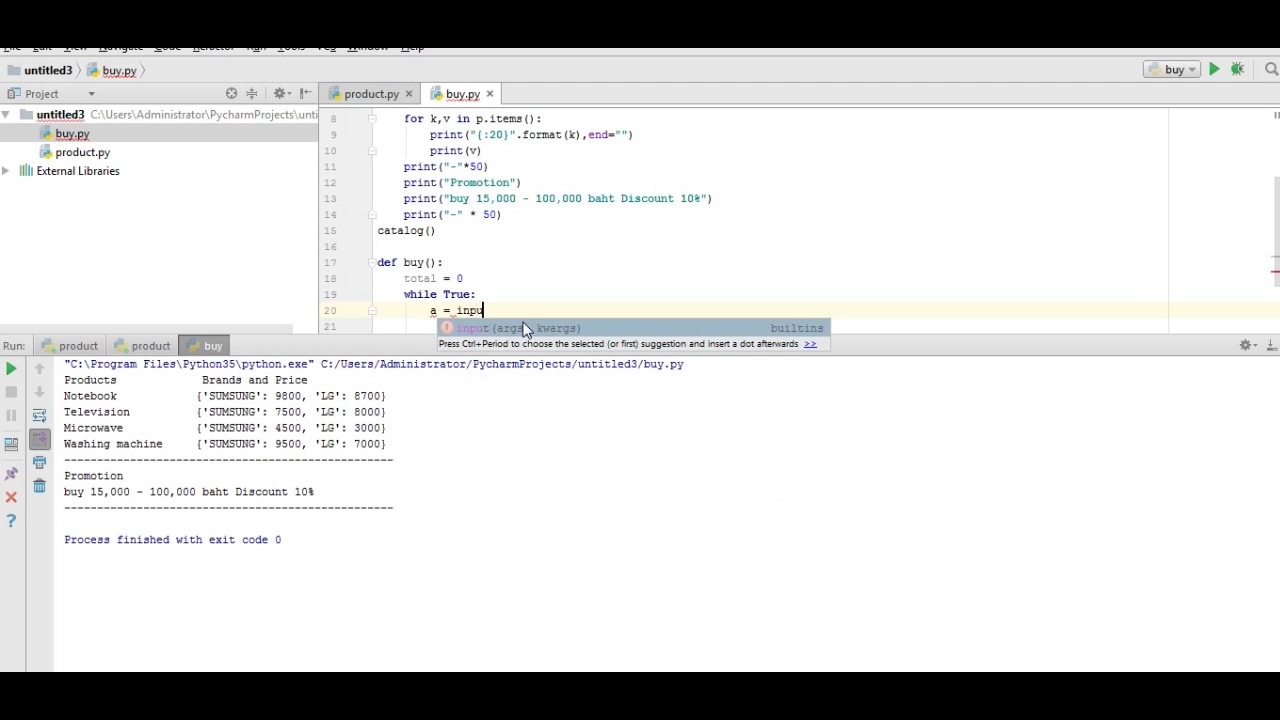Click 'Process finished with exit code 0'
1280x720 pixels.
(173, 540)
